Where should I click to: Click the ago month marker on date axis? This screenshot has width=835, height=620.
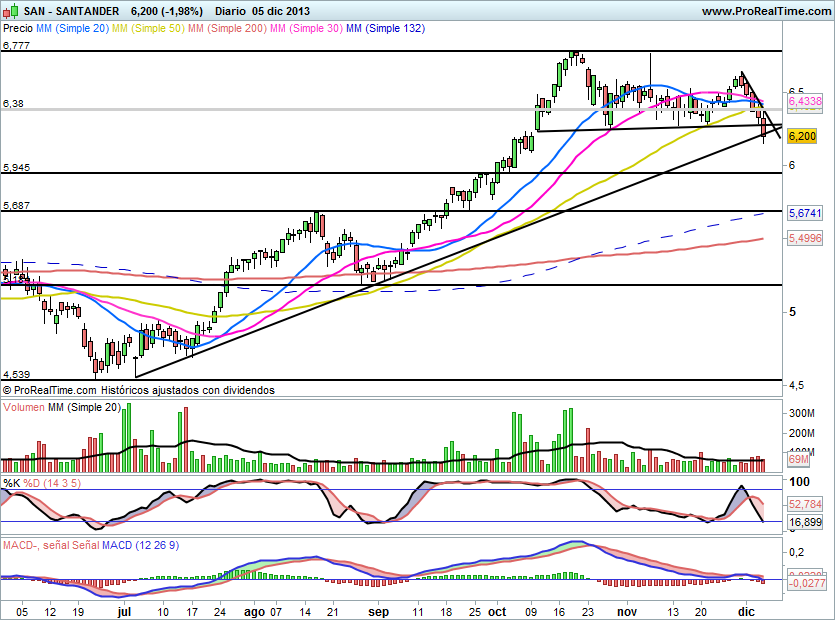point(255,612)
